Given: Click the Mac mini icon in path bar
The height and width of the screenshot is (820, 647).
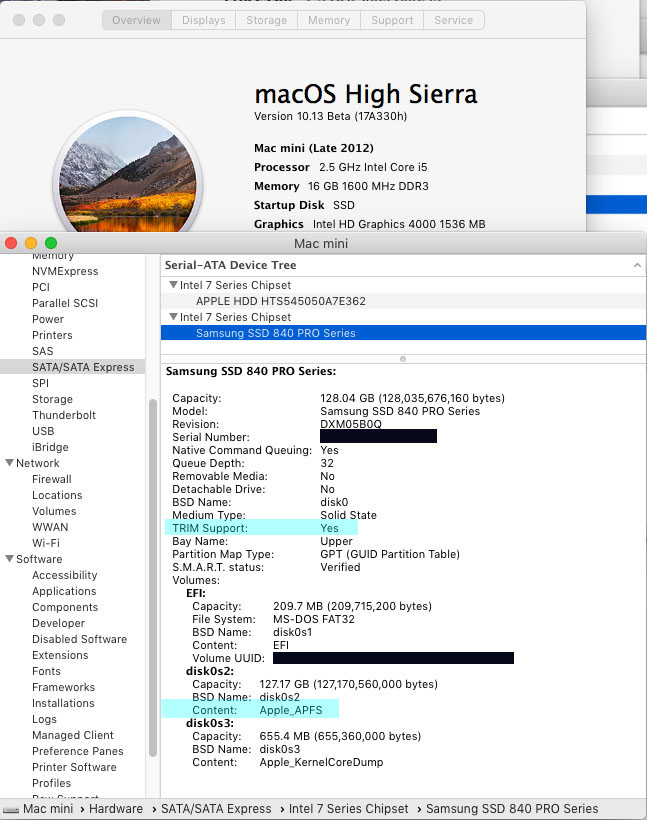Looking at the screenshot, I should tap(12, 810).
